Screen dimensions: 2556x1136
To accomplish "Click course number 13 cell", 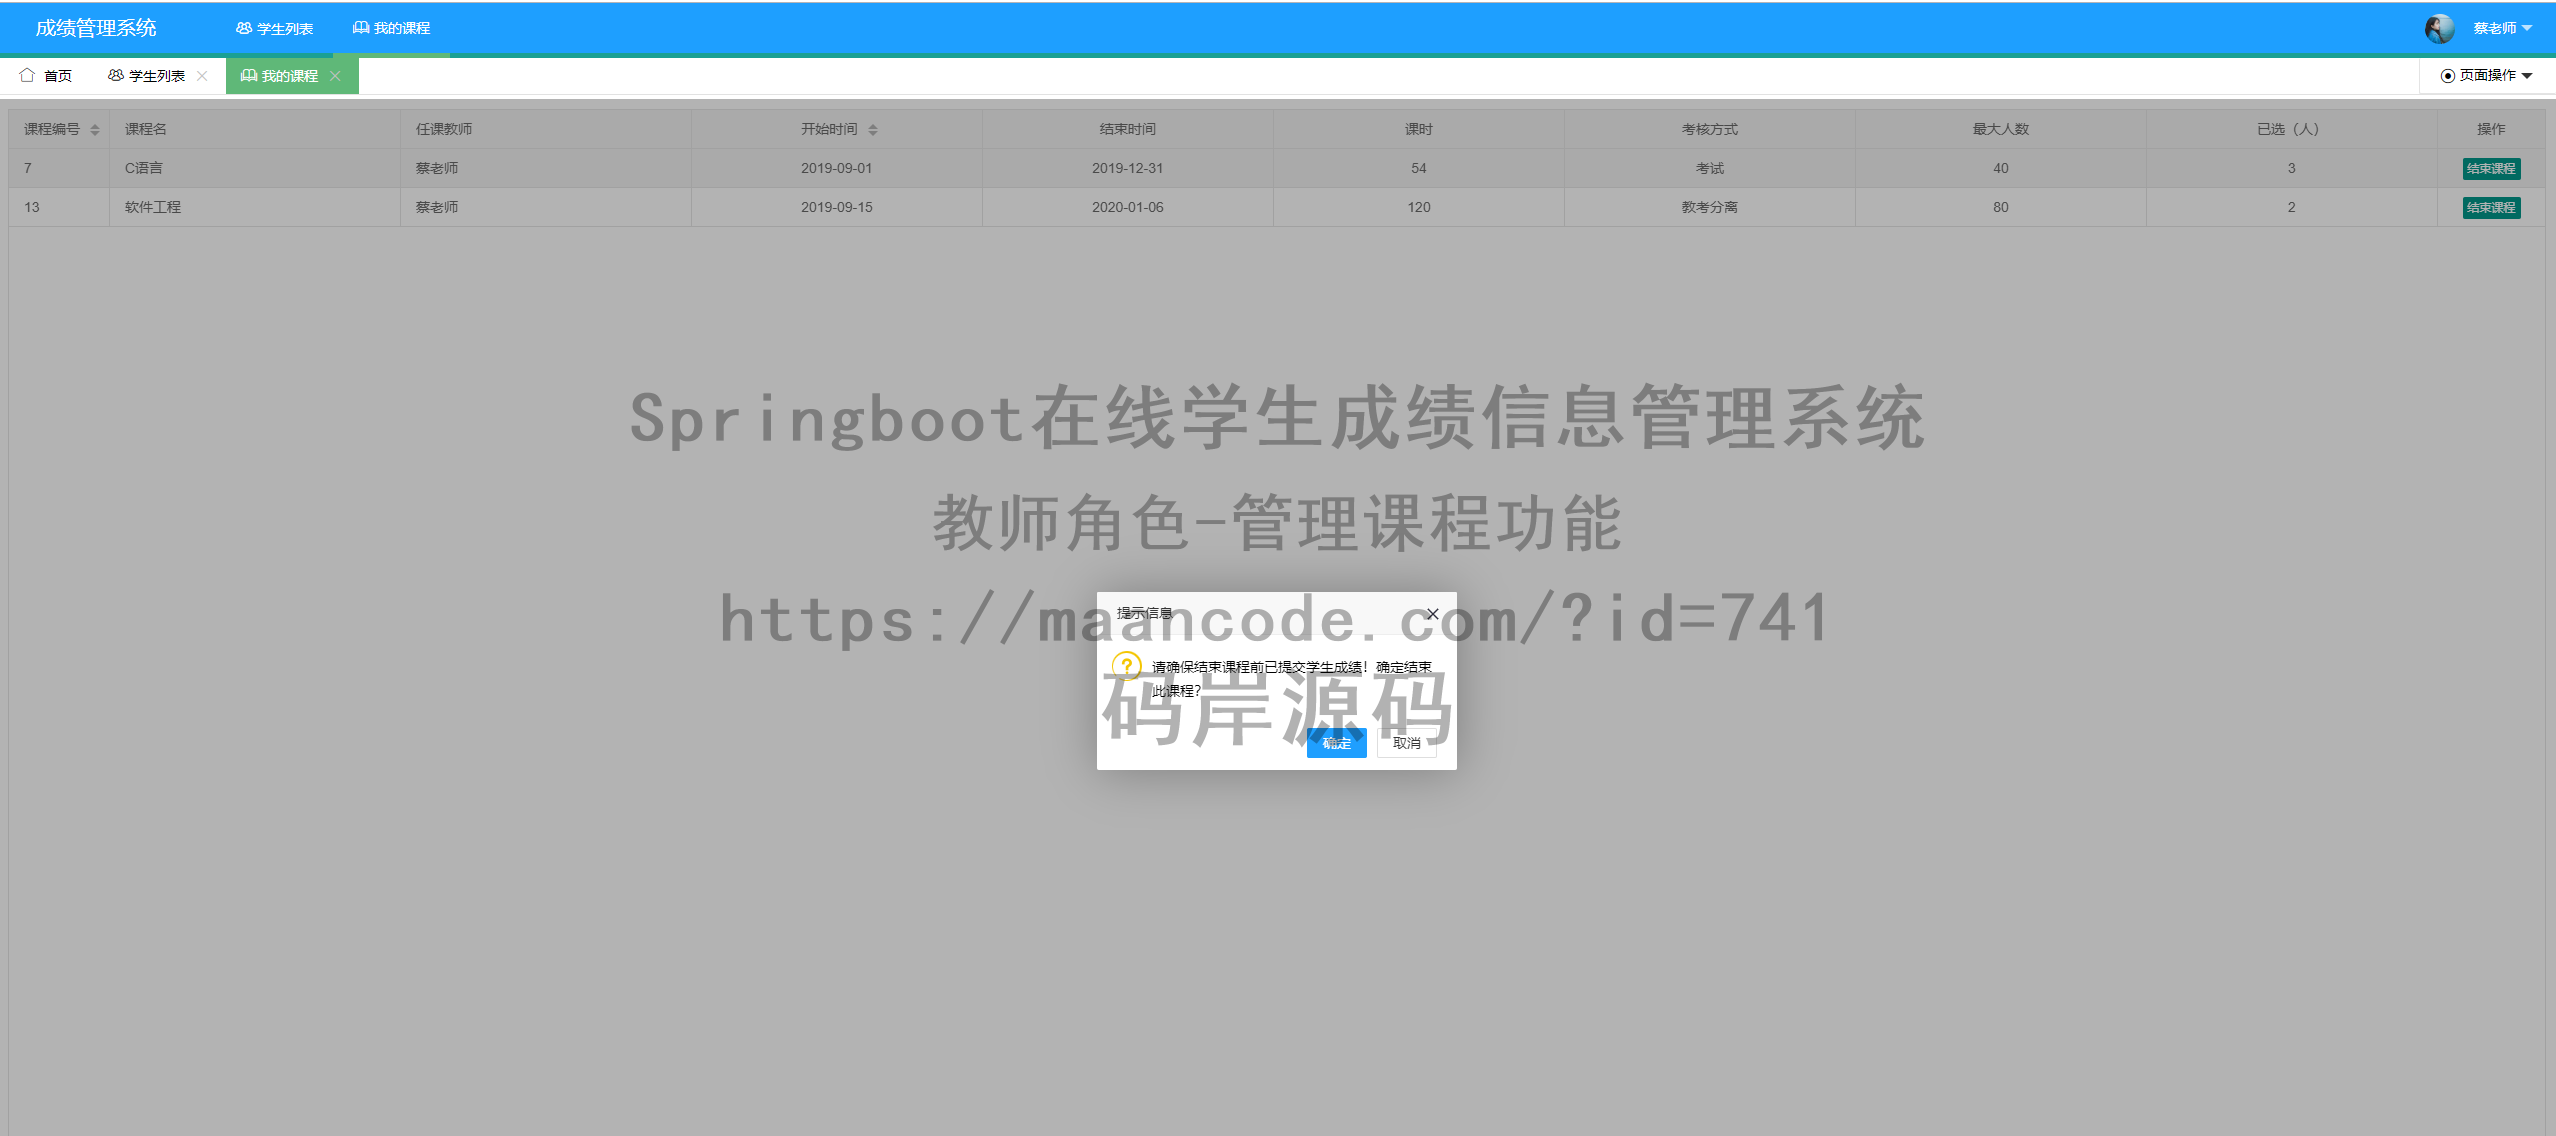I will (59, 207).
